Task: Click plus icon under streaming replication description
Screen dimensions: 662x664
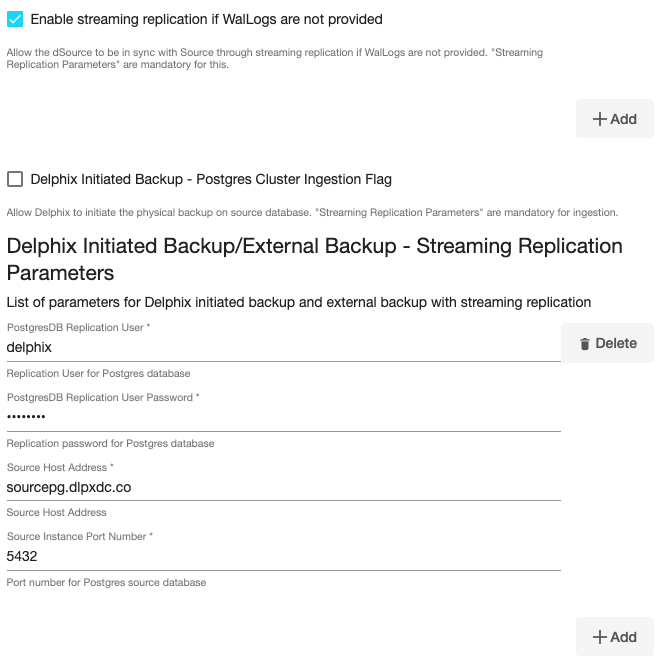Action: coord(600,119)
